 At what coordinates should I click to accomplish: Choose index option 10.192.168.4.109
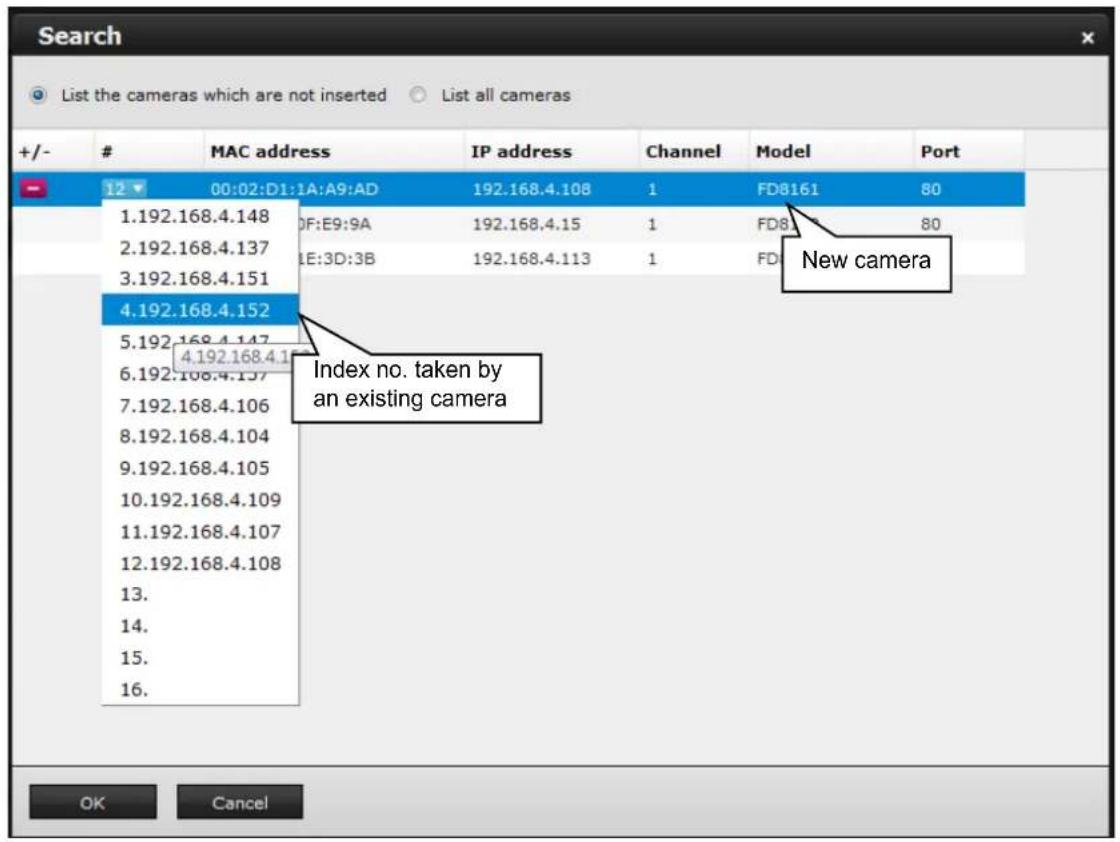pyautogui.click(x=200, y=500)
